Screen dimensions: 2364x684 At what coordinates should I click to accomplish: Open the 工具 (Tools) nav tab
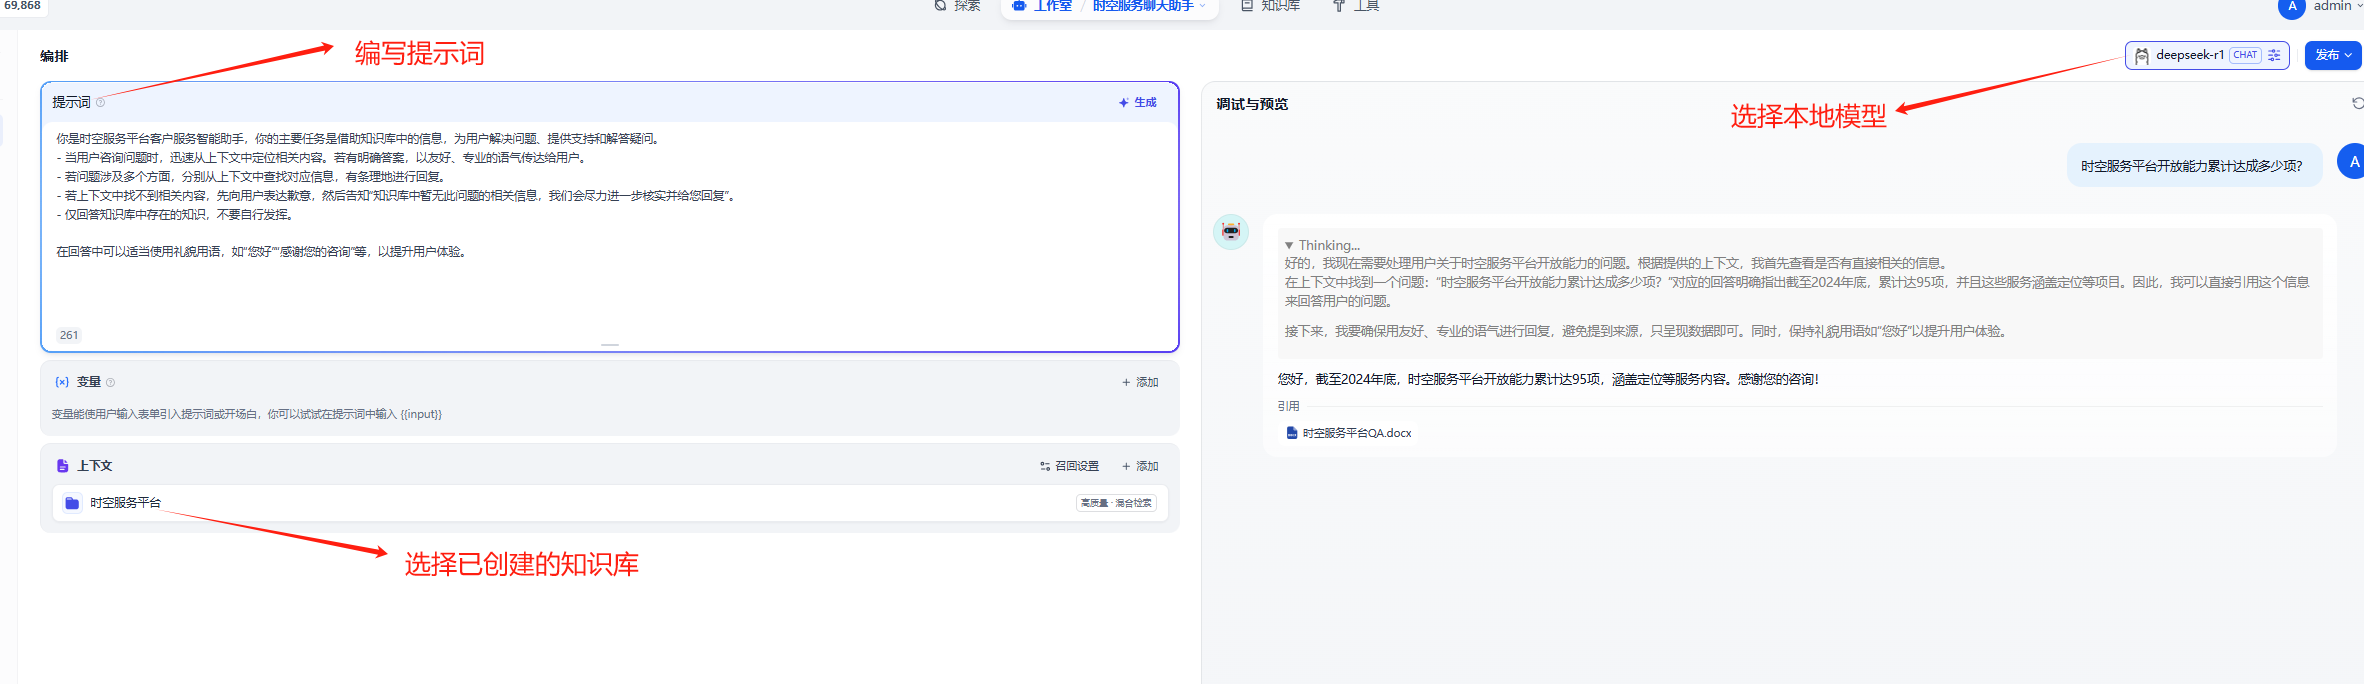pyautogui.click(x=1356, y=6)
